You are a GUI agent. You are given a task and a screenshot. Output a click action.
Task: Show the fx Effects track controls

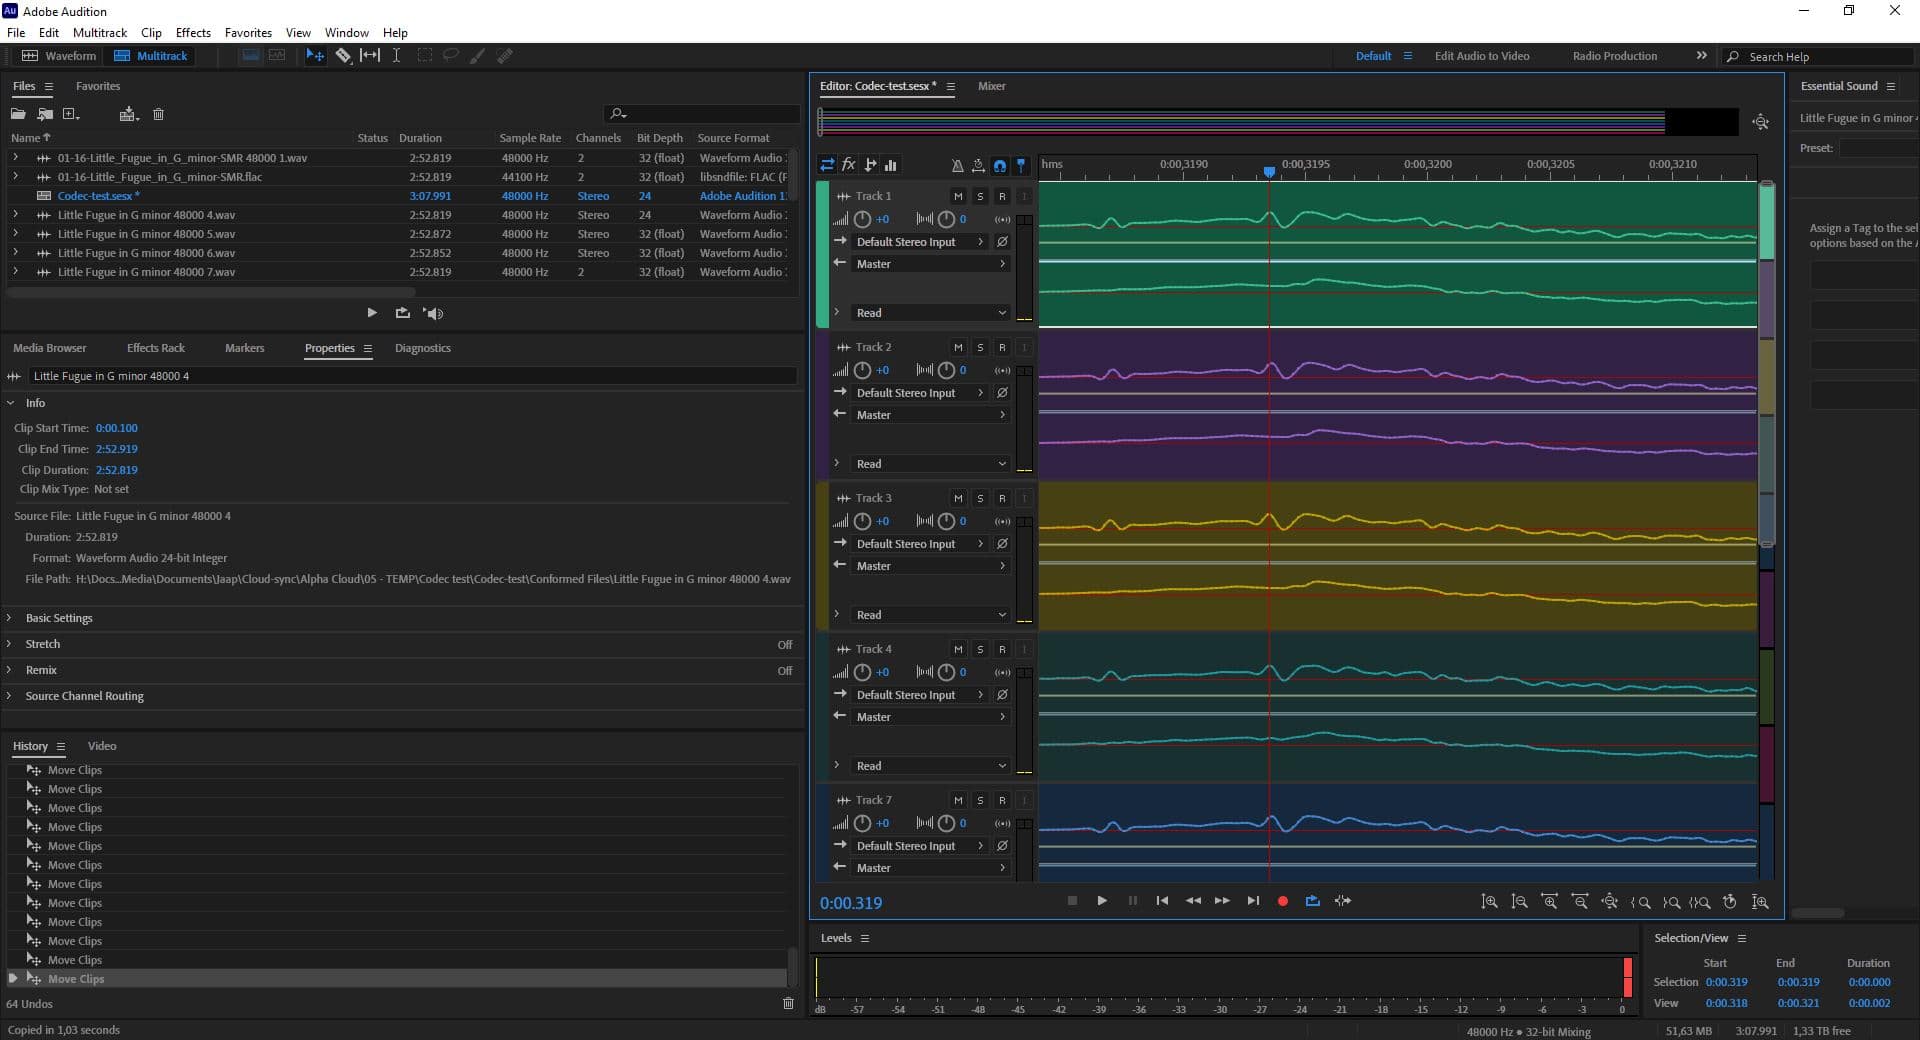848,165
